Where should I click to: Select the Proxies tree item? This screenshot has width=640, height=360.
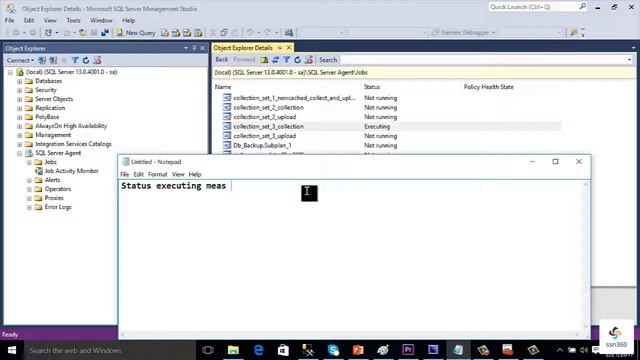click(54, 198)
